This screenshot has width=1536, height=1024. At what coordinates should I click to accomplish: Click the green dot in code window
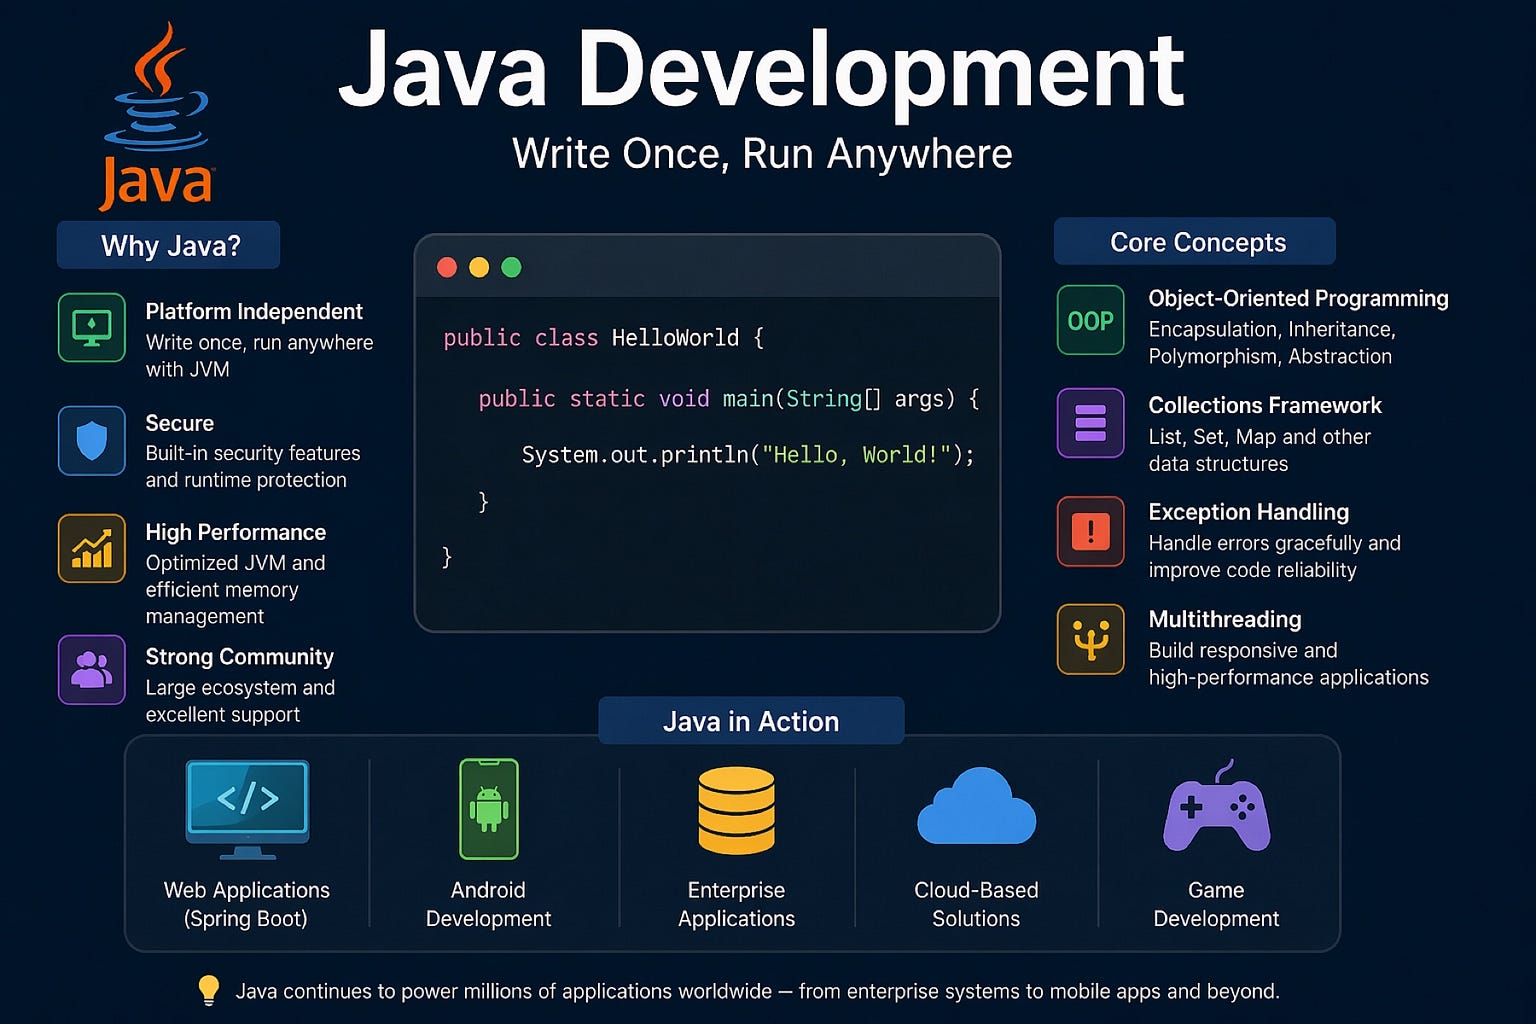pos(511,267)
